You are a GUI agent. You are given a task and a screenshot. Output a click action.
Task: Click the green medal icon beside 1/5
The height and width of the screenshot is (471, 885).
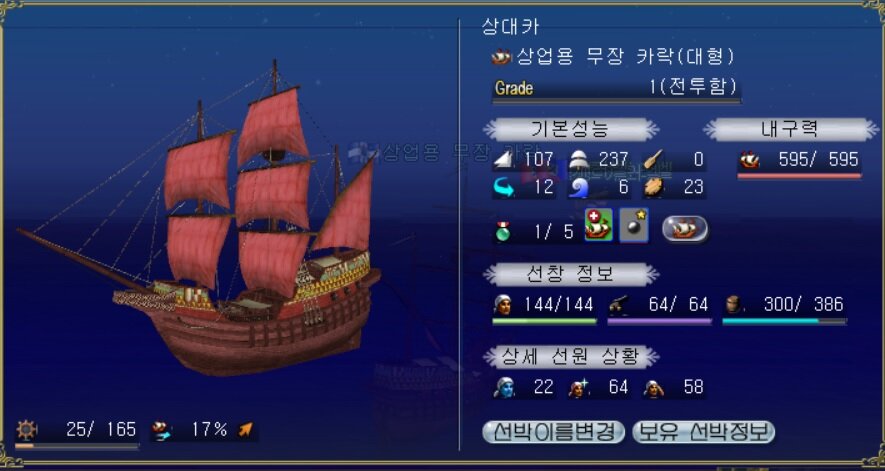click(x=502, y=231)
